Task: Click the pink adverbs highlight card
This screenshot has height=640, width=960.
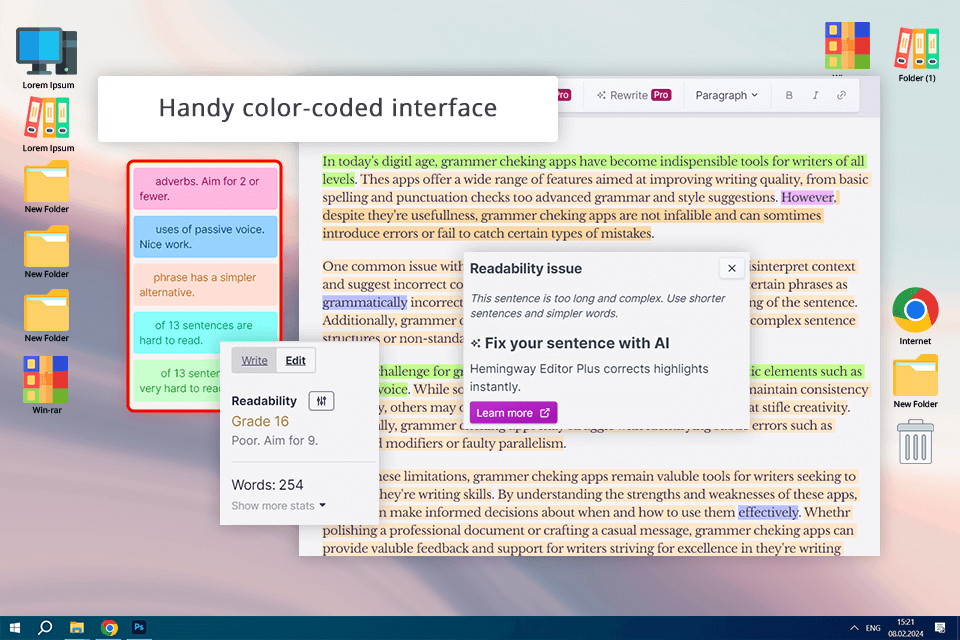Action: click(x=205, y=189)
